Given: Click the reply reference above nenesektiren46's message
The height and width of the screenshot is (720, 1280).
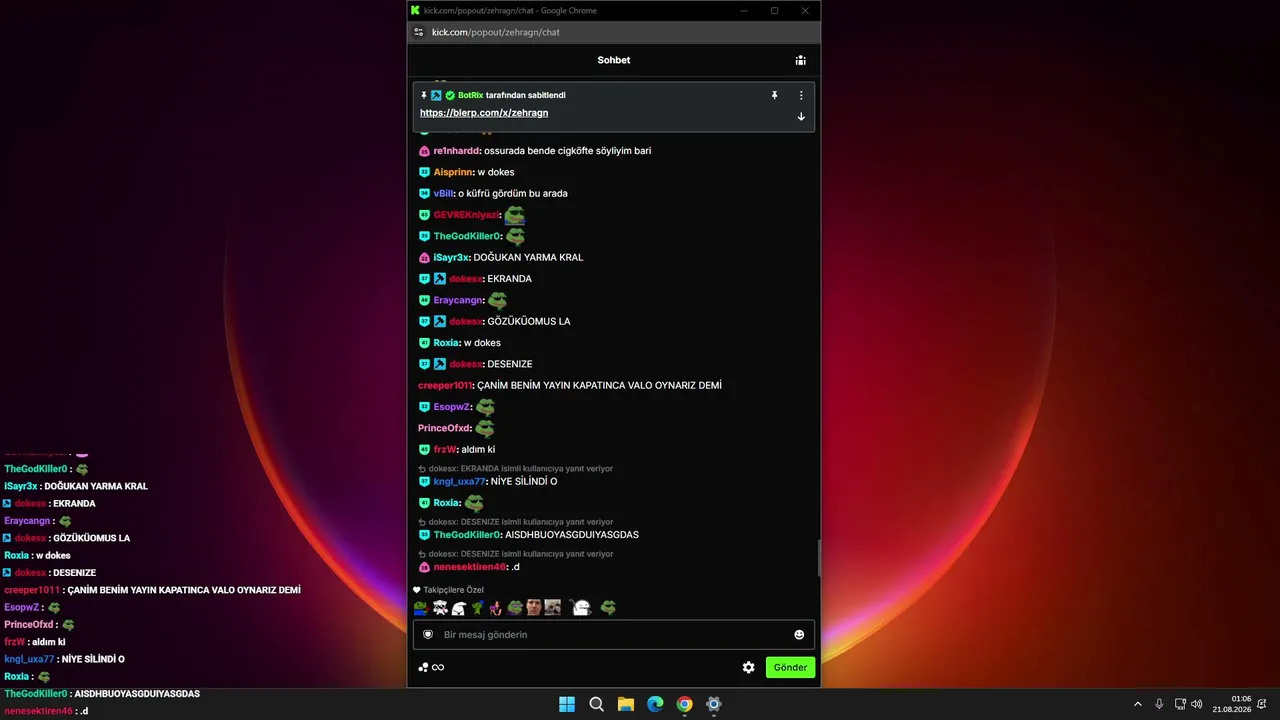Looking at the screenshot, I should [x=515, y=554].
